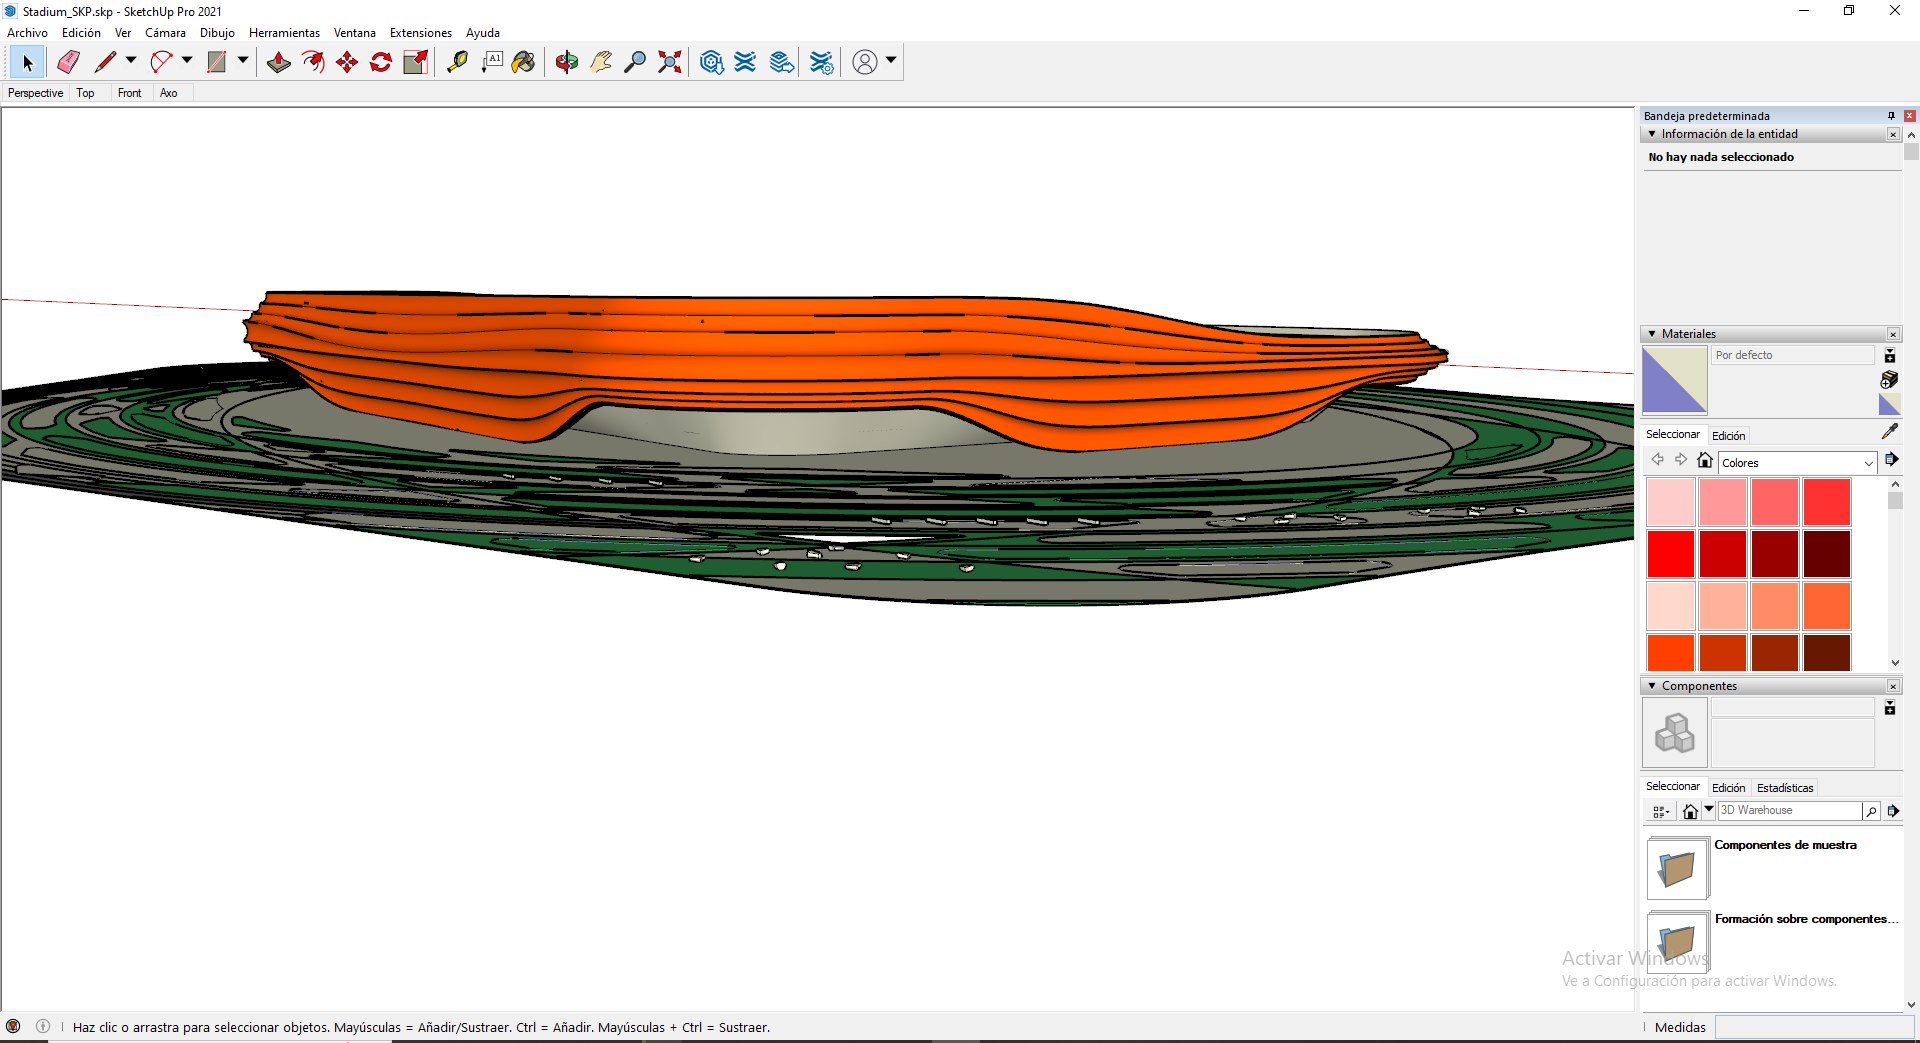This screenshot has height=1043, width=1920.
Task: Switch to Estadísticas tab in Componentes
Action: tap(1785, 788)
